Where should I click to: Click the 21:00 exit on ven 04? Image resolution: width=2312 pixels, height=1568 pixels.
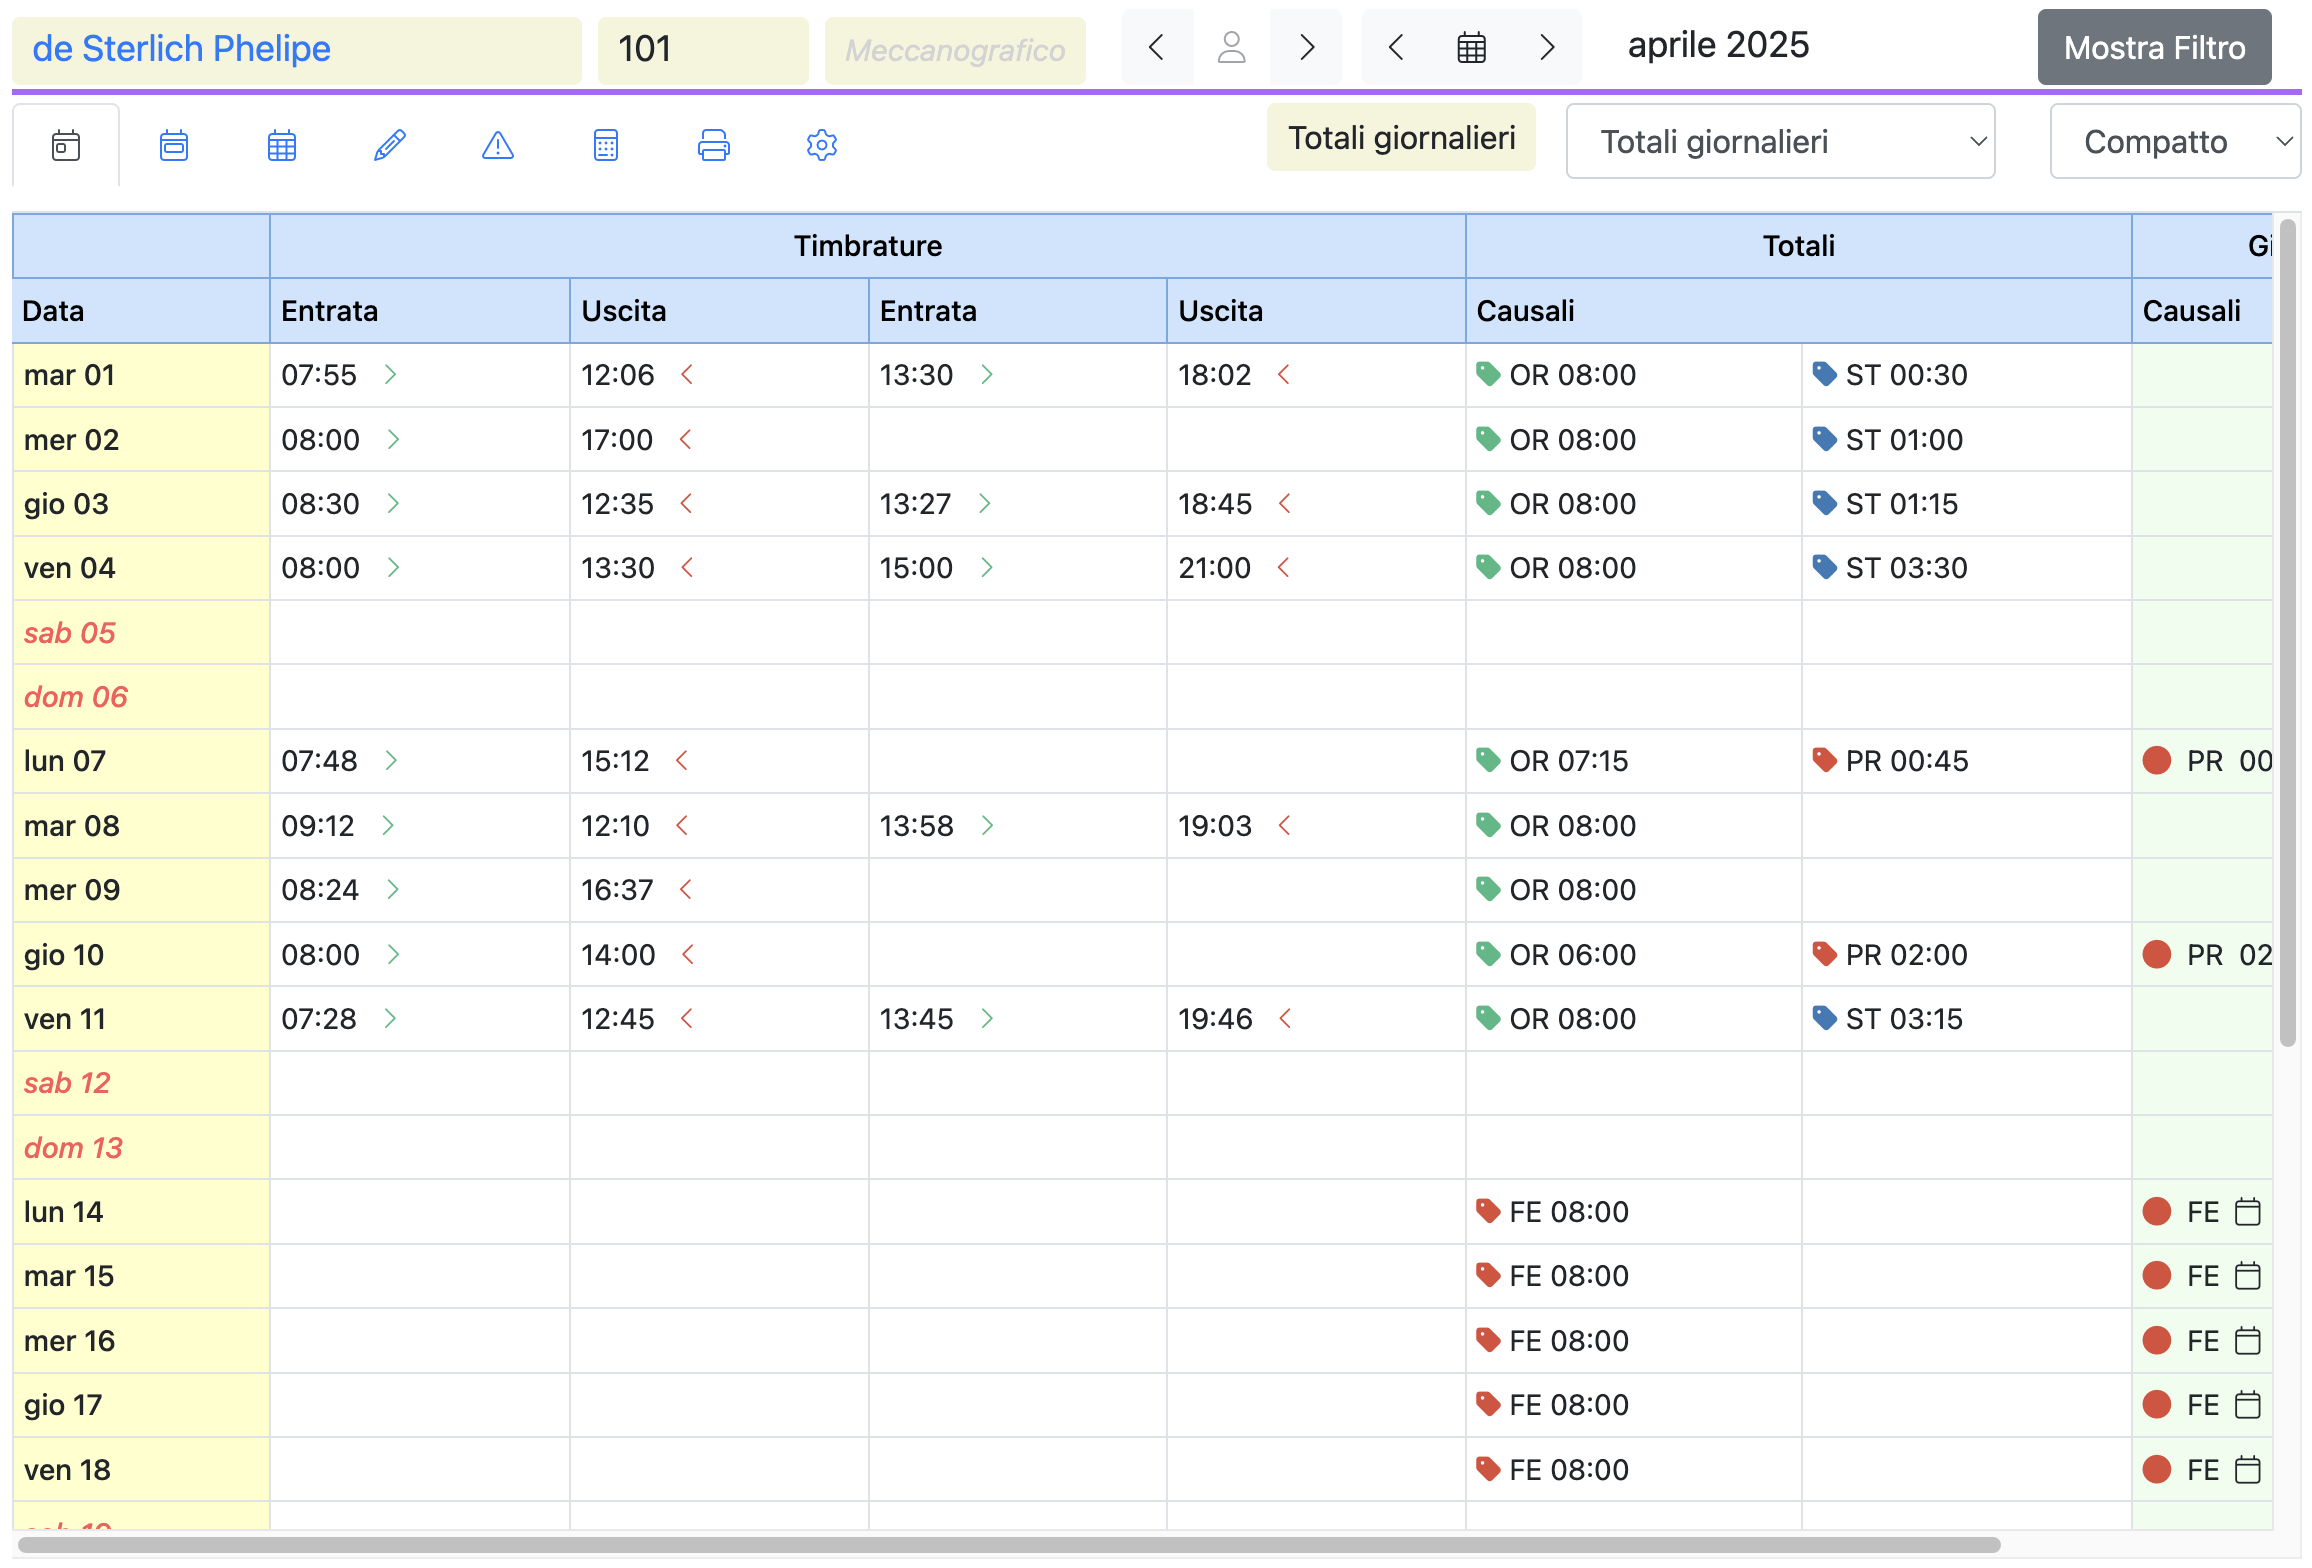[x=1214, y=568]
